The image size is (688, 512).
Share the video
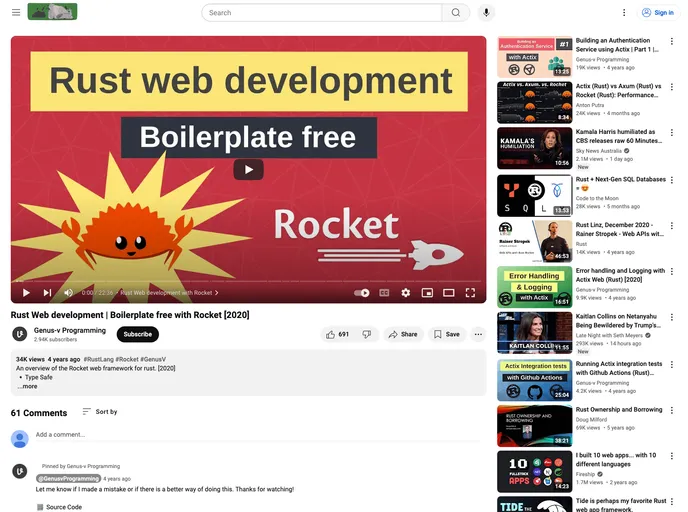coord(403,334)
